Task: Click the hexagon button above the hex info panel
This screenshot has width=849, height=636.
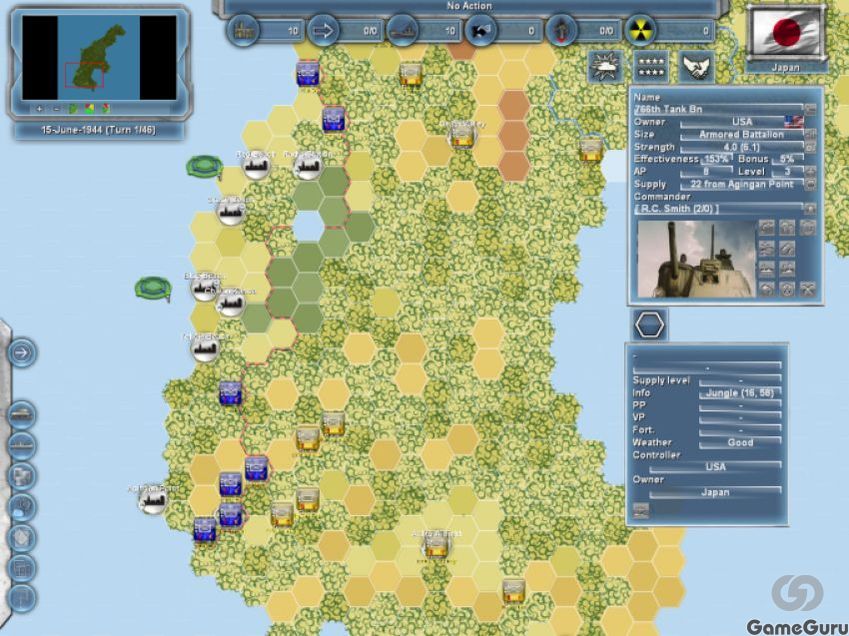Action: point(649,325)
